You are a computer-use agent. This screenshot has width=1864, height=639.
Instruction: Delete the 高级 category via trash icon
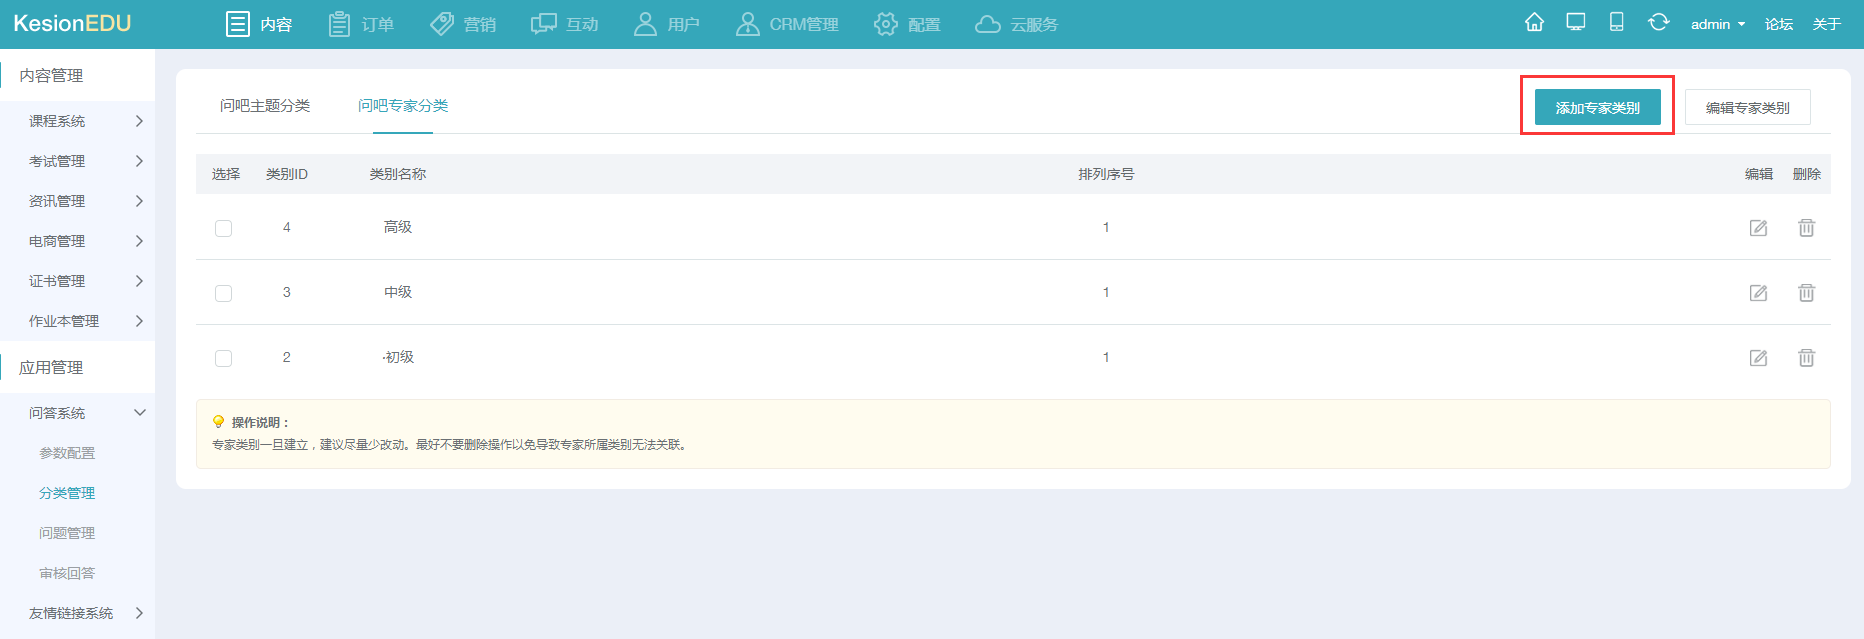click(1806, 228)
